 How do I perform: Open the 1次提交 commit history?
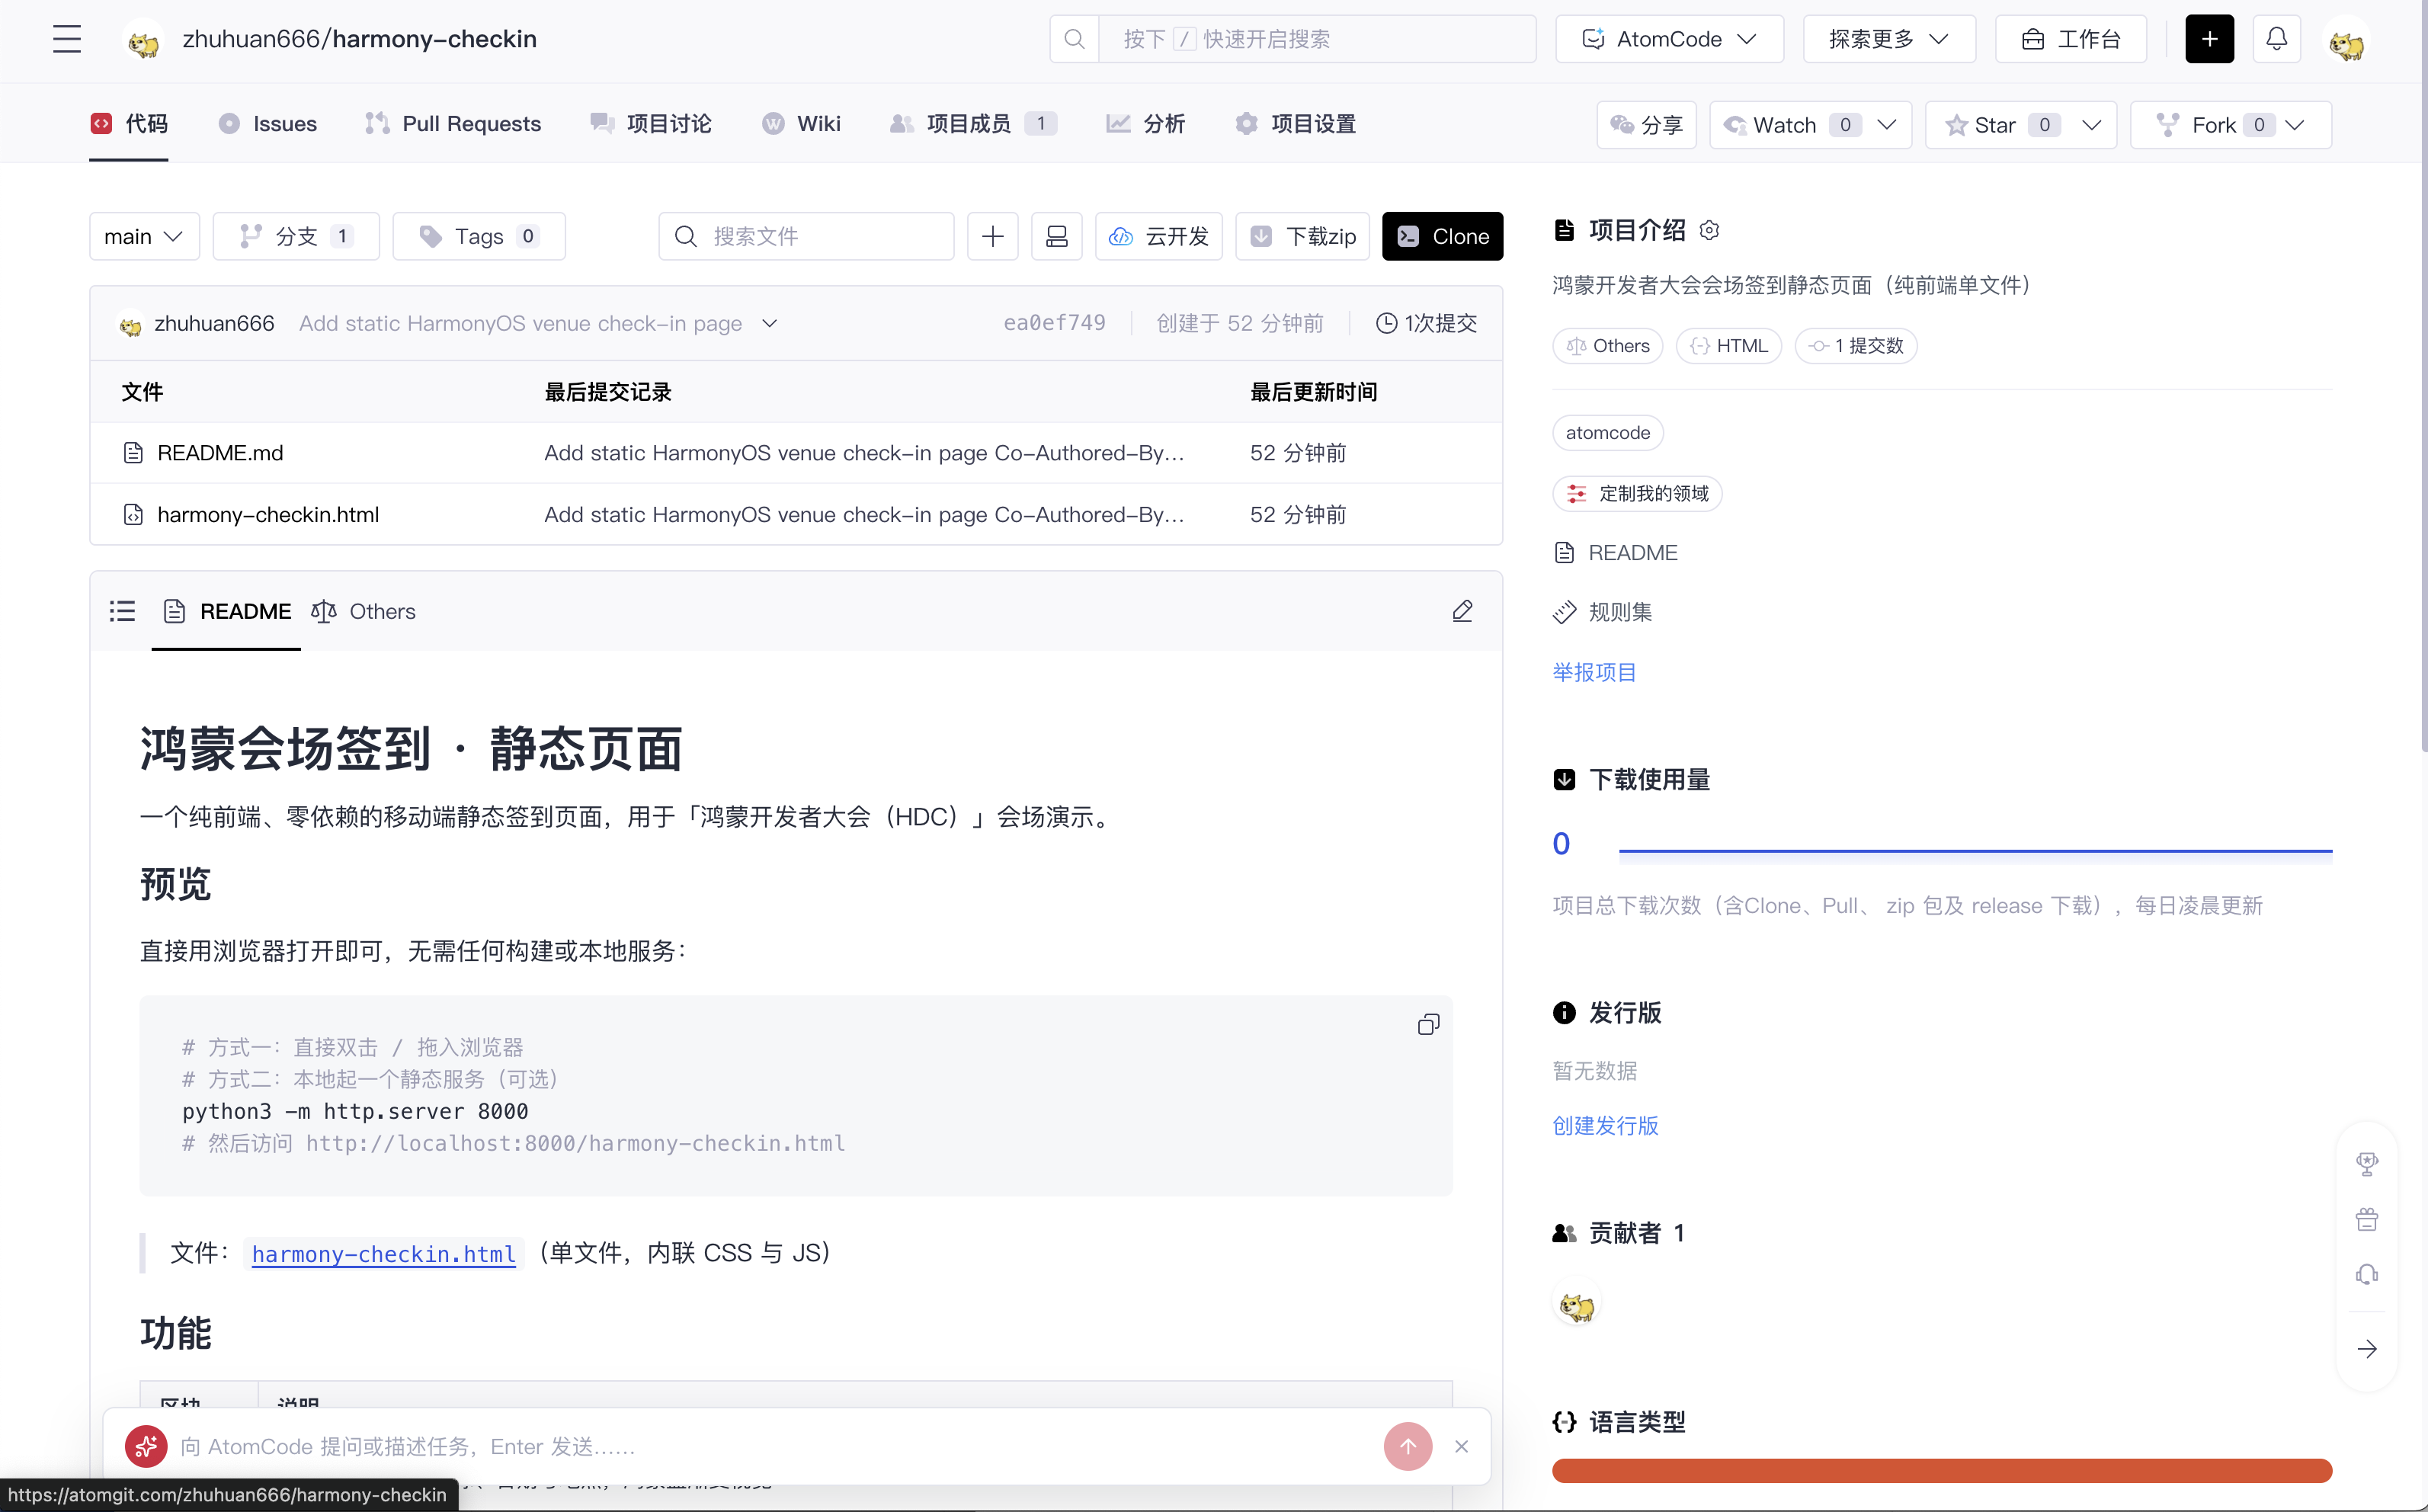[1426, 323]
